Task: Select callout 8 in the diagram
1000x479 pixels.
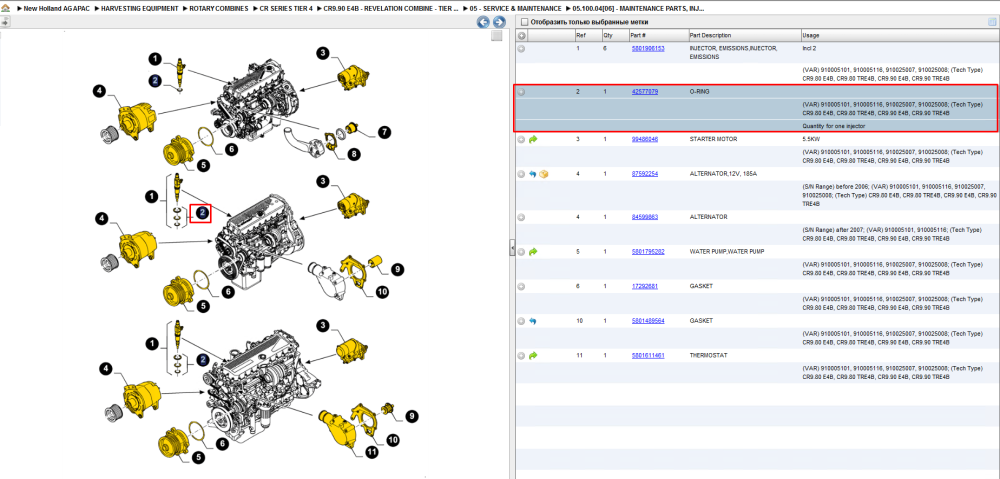Action: pos(353,154)
